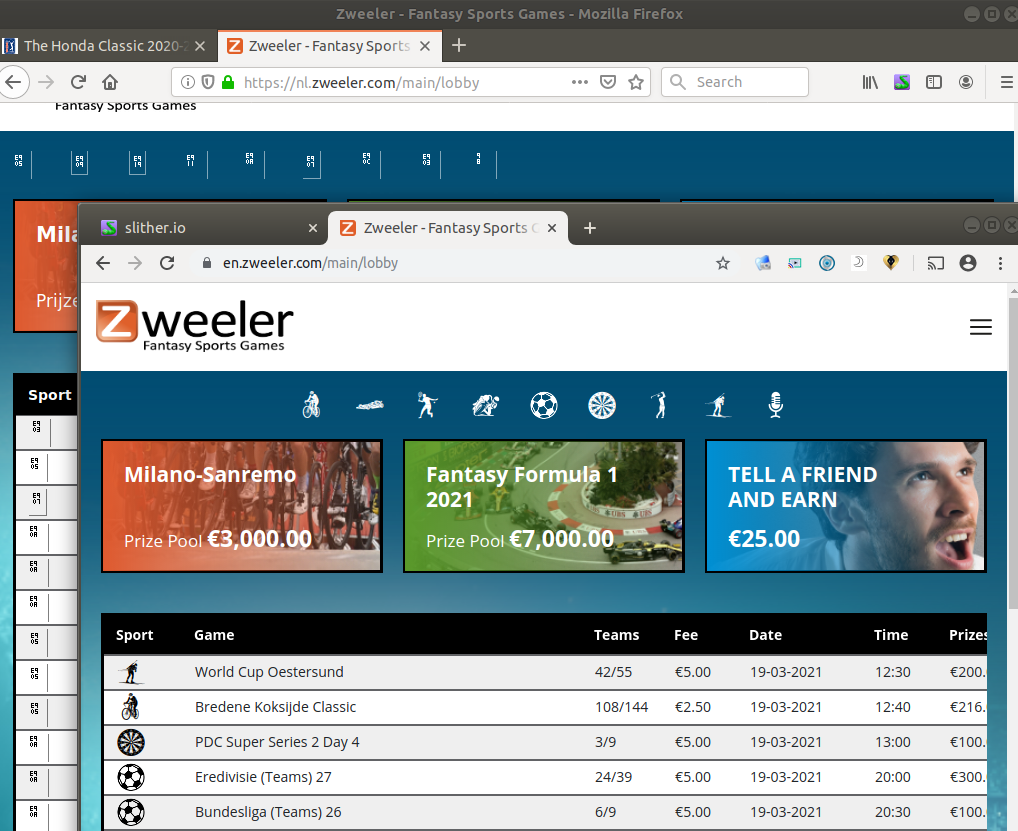Select the darts sport icon
The image size is (1018, 831).
[602, 405]
